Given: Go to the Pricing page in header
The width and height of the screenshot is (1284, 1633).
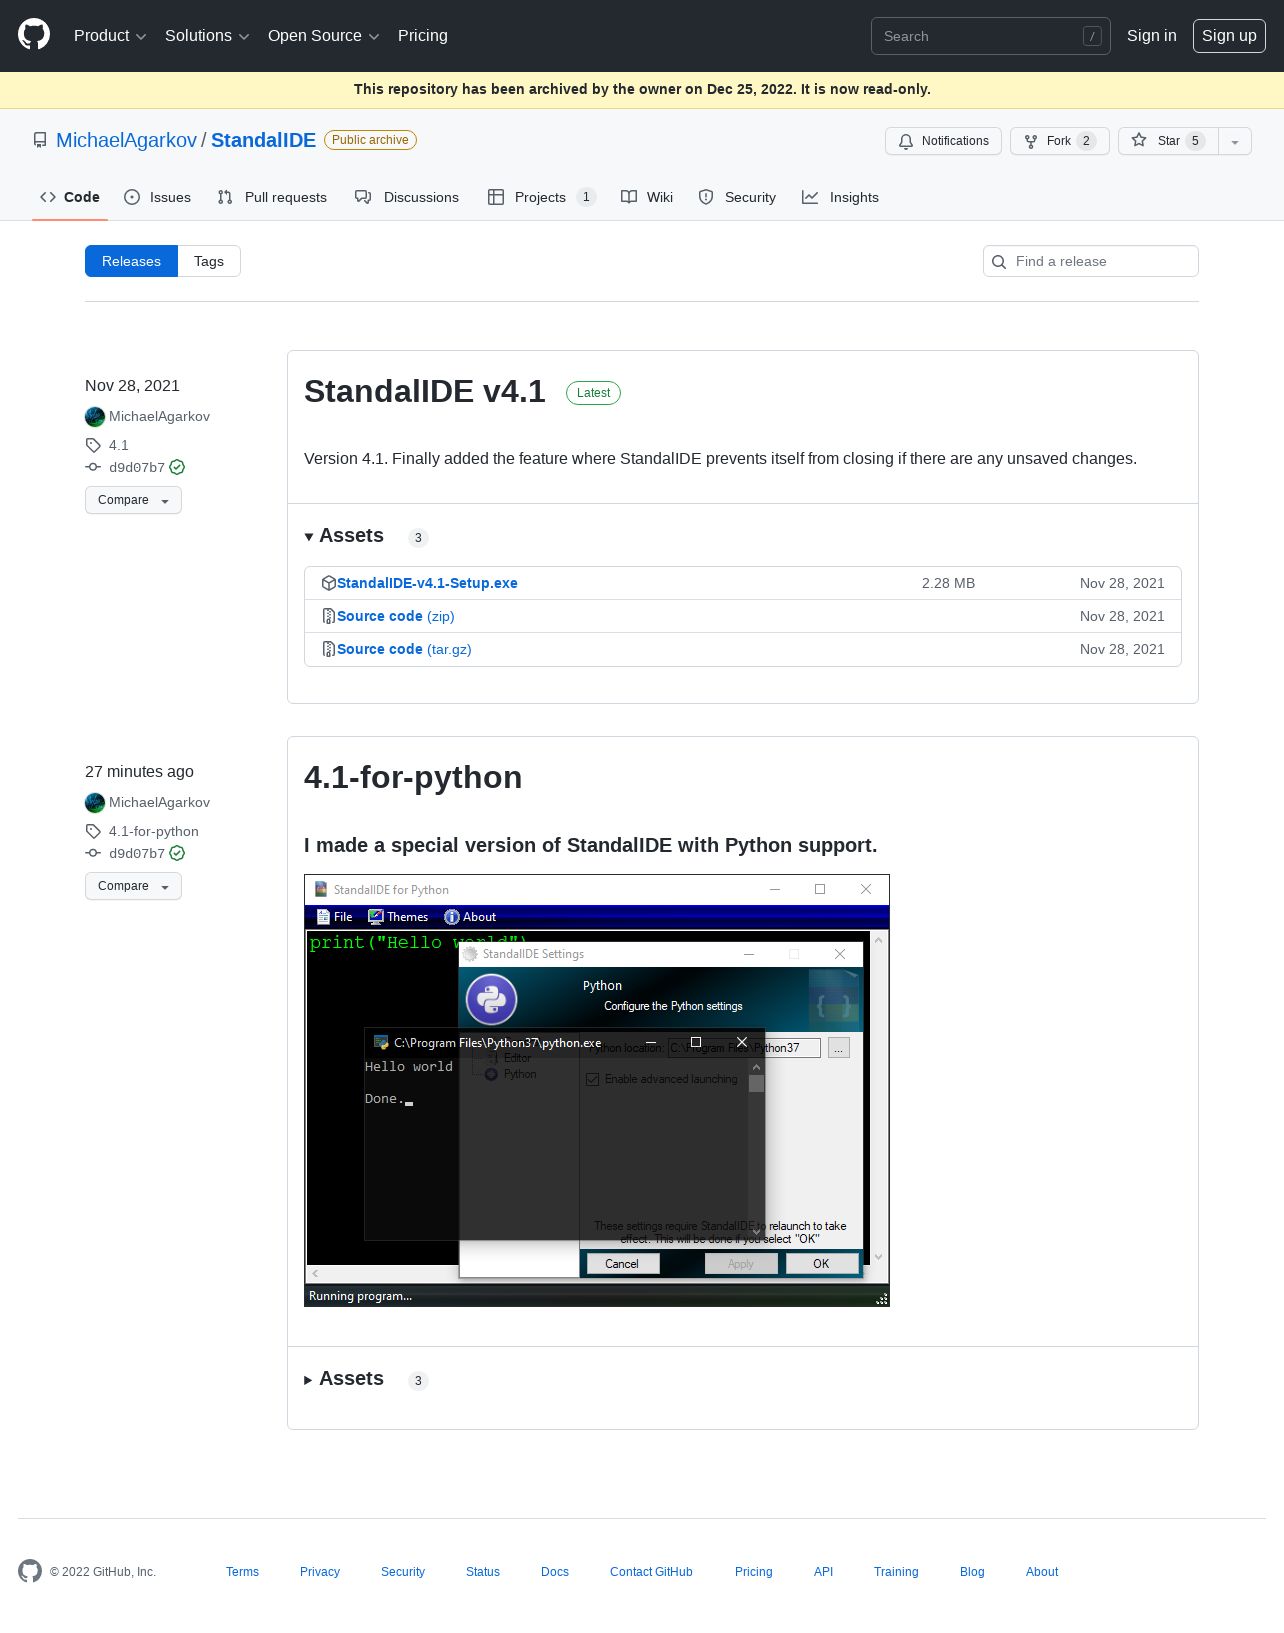Looking at the screenshot, I should [423, 36].
